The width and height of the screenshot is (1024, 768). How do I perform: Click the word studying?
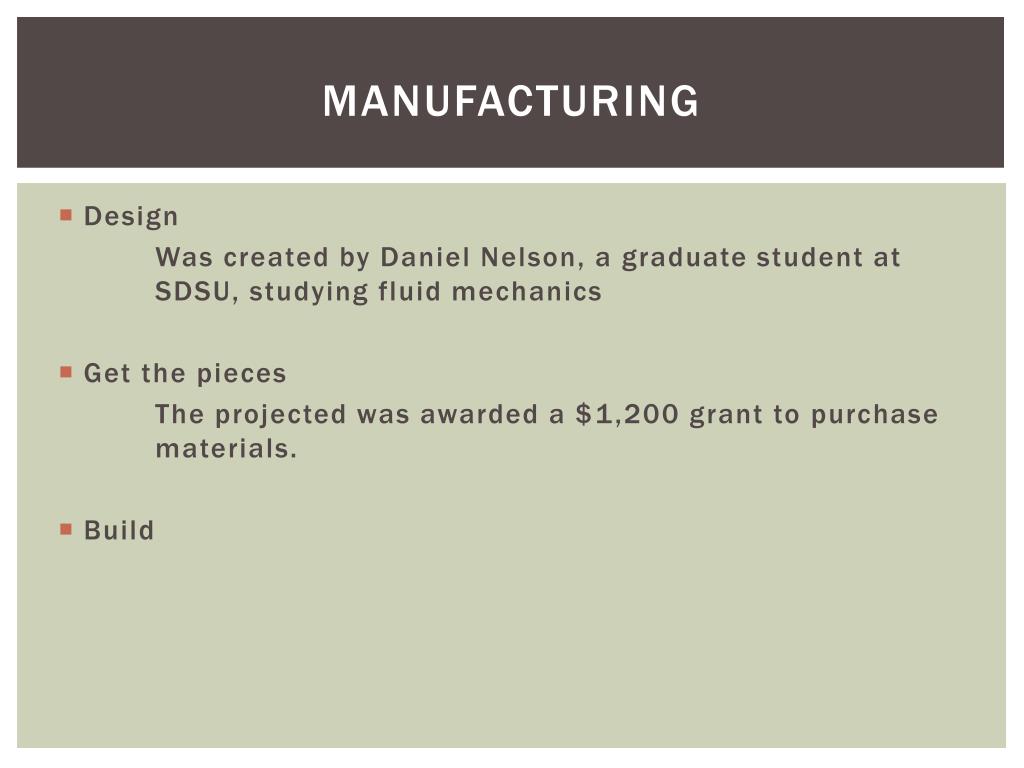pos(309,293)
